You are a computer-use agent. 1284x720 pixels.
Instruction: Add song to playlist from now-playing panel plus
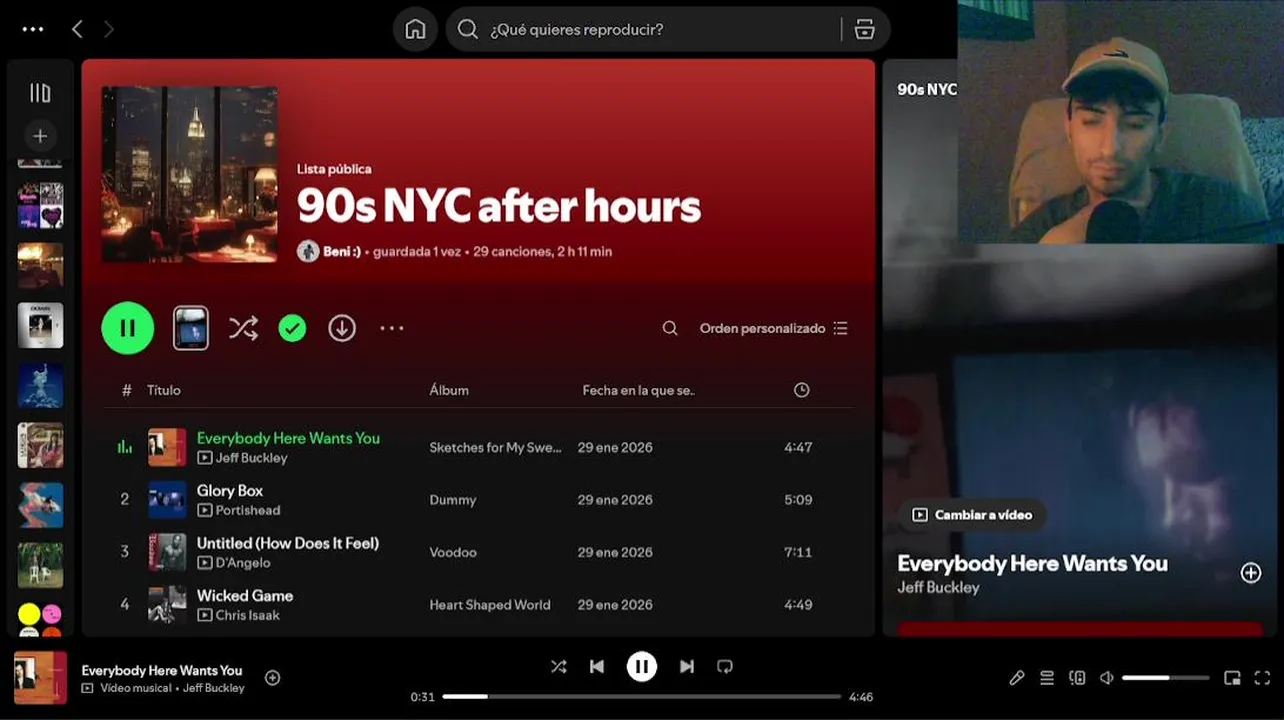[1251, 573]
